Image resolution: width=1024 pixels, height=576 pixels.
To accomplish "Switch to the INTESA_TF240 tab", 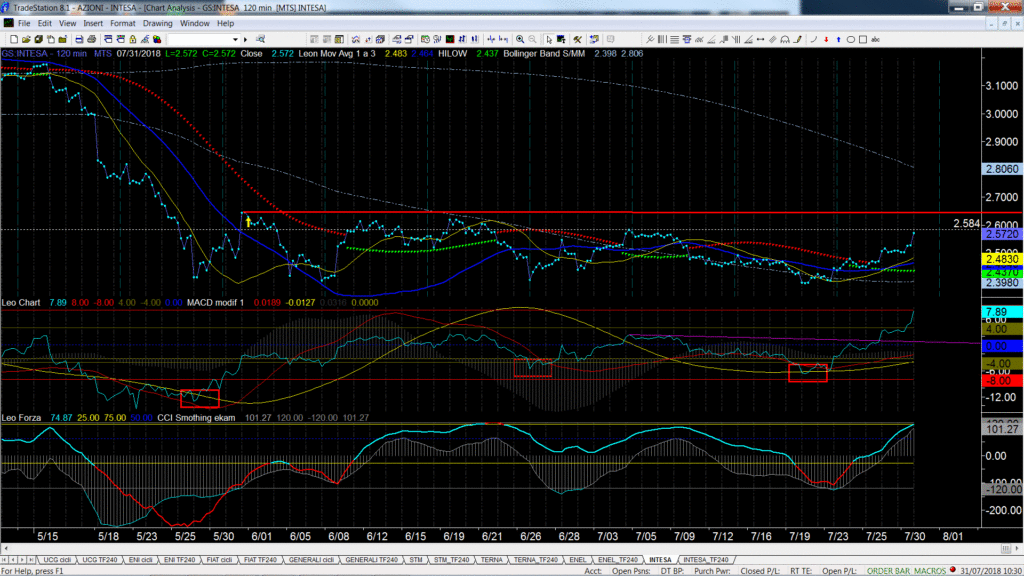I will click(x=705, y=560).
